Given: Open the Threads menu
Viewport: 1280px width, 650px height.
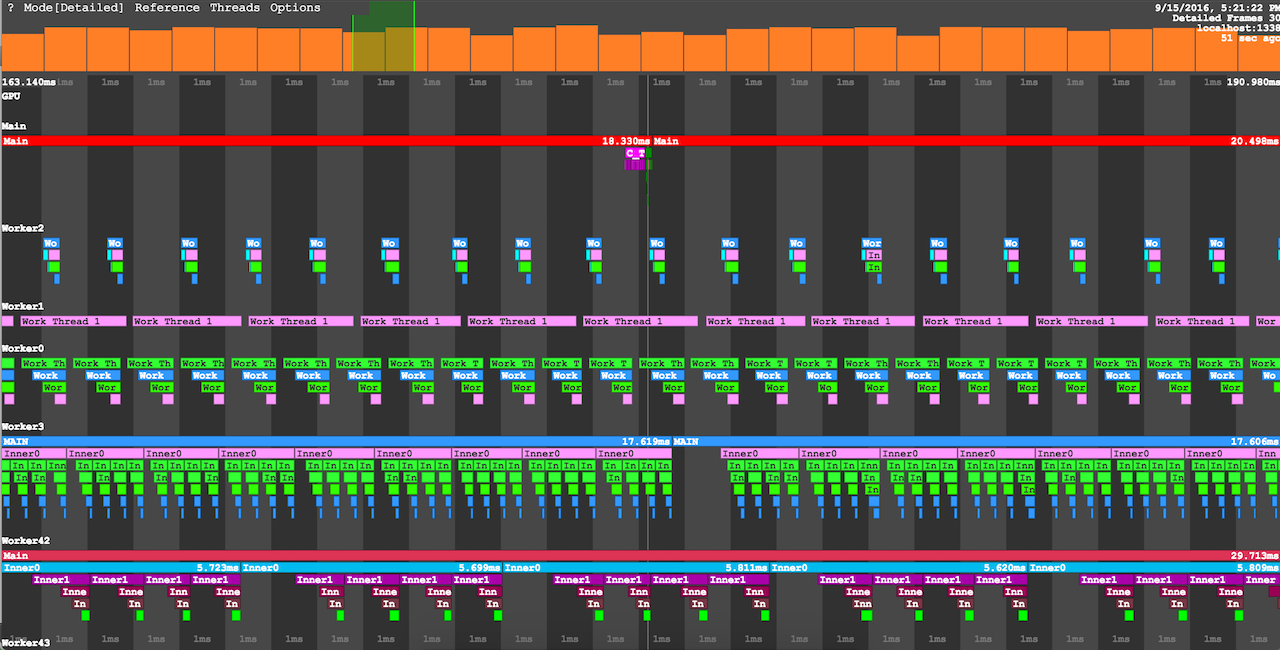Looking at the screenshot, I should 235,8.
